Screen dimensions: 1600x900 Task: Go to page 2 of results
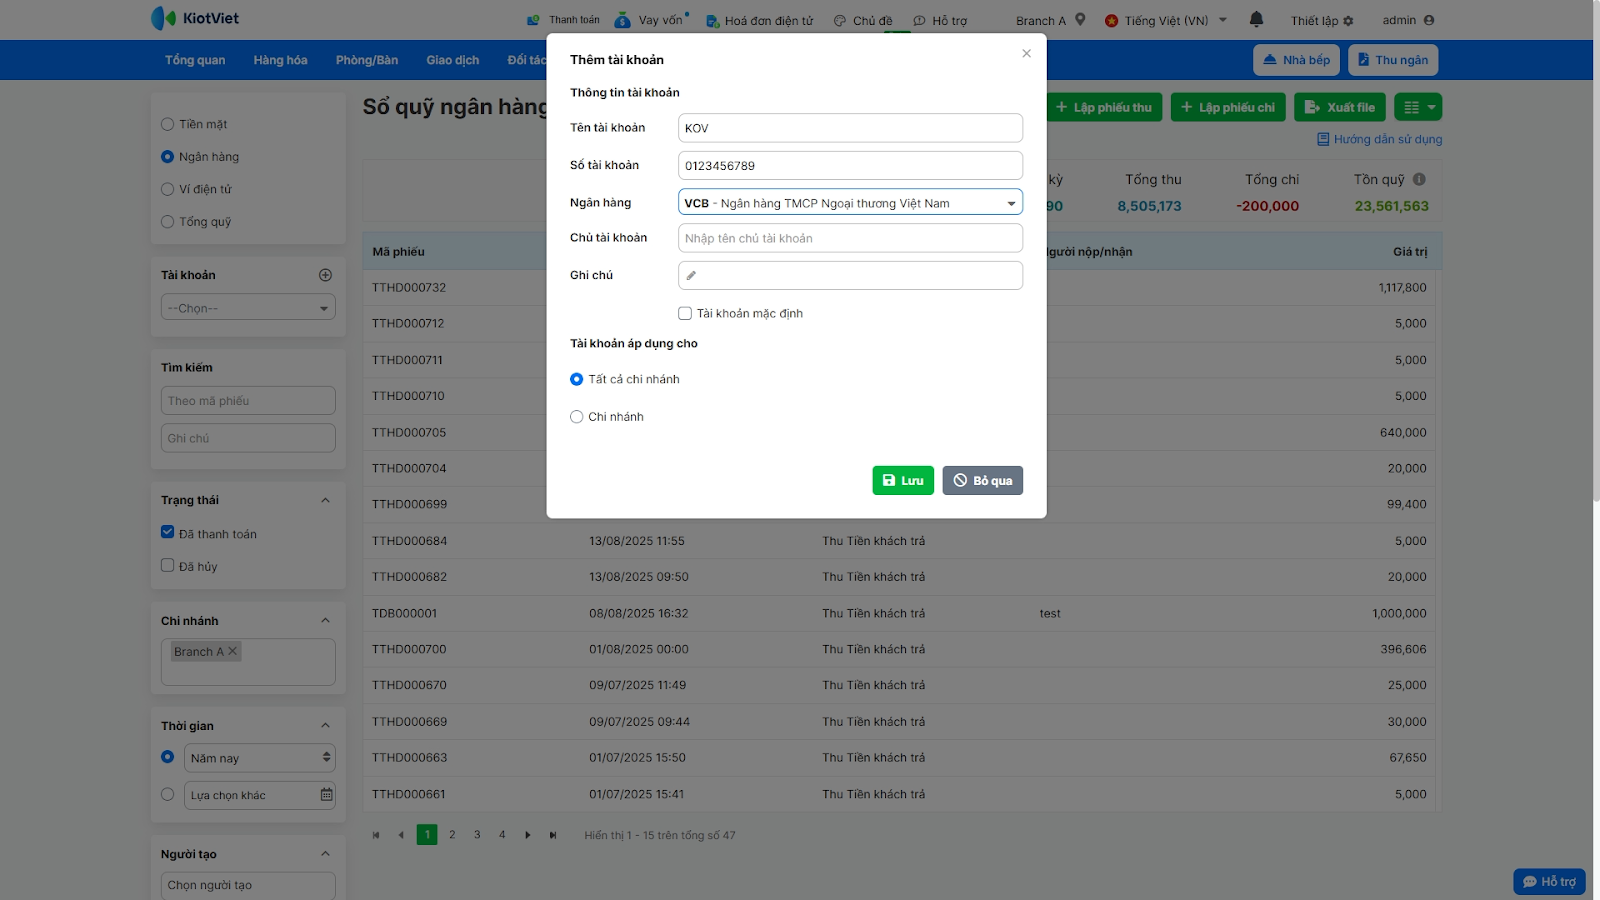point(452,834)
